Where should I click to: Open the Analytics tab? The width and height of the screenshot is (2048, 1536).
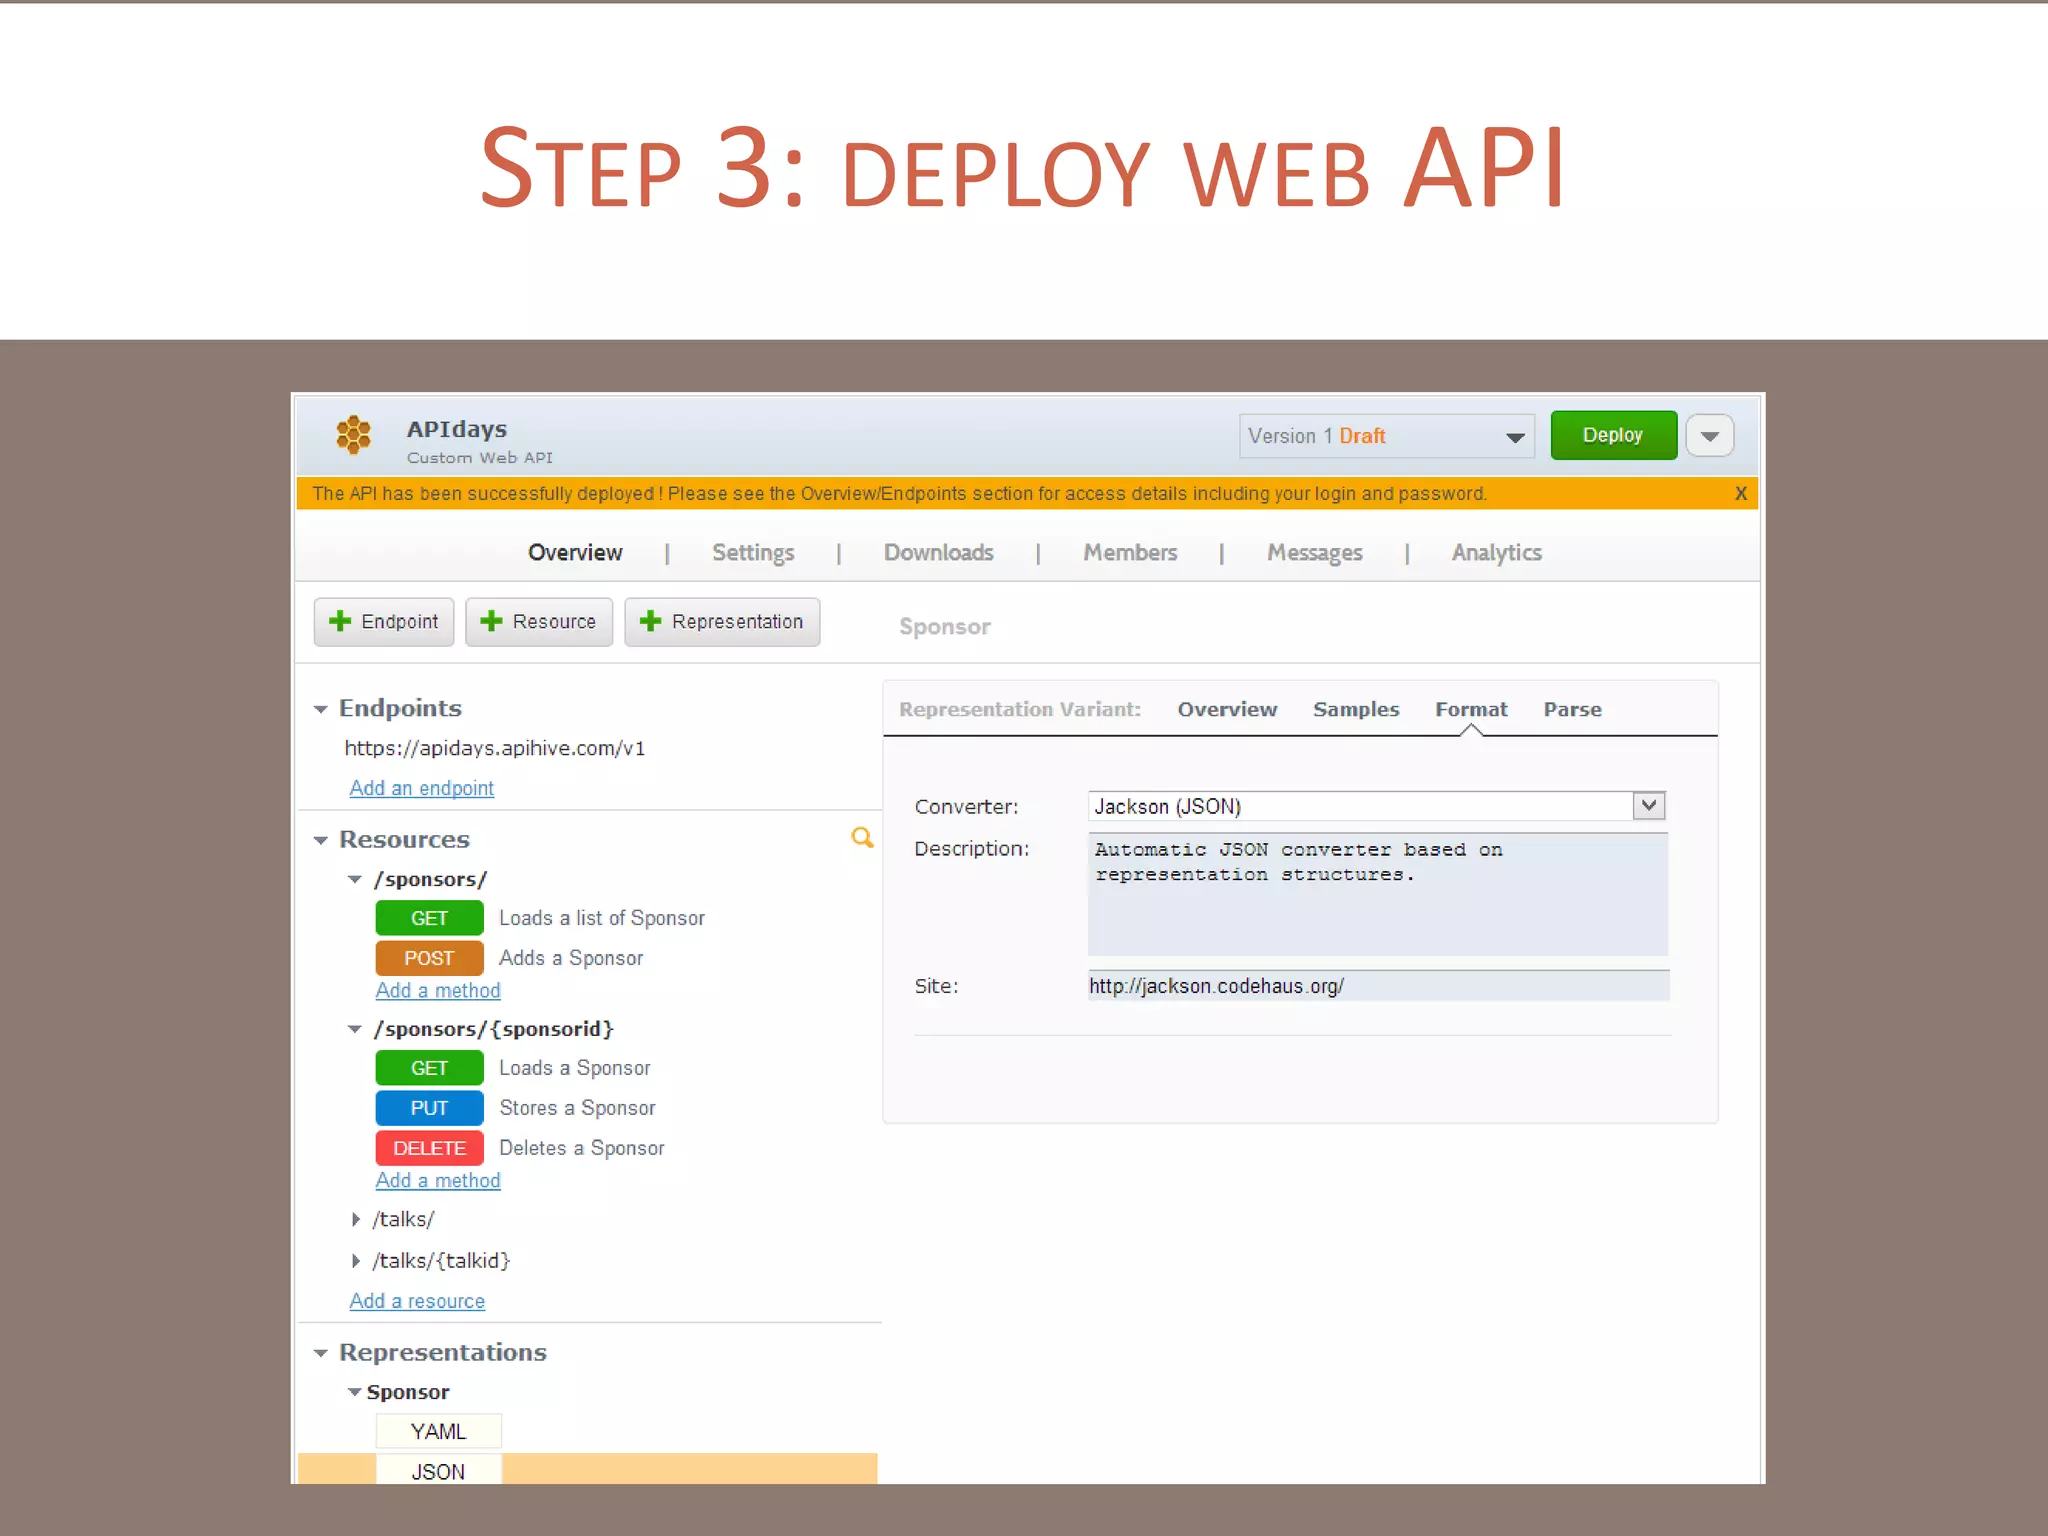[1496, 553]
